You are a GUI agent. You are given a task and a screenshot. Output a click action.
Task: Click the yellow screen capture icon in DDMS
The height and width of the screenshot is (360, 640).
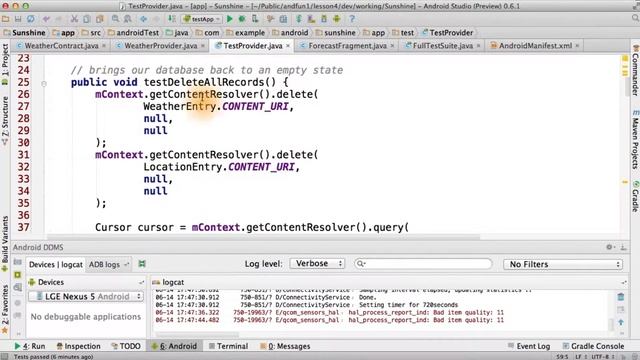point(18,275)
